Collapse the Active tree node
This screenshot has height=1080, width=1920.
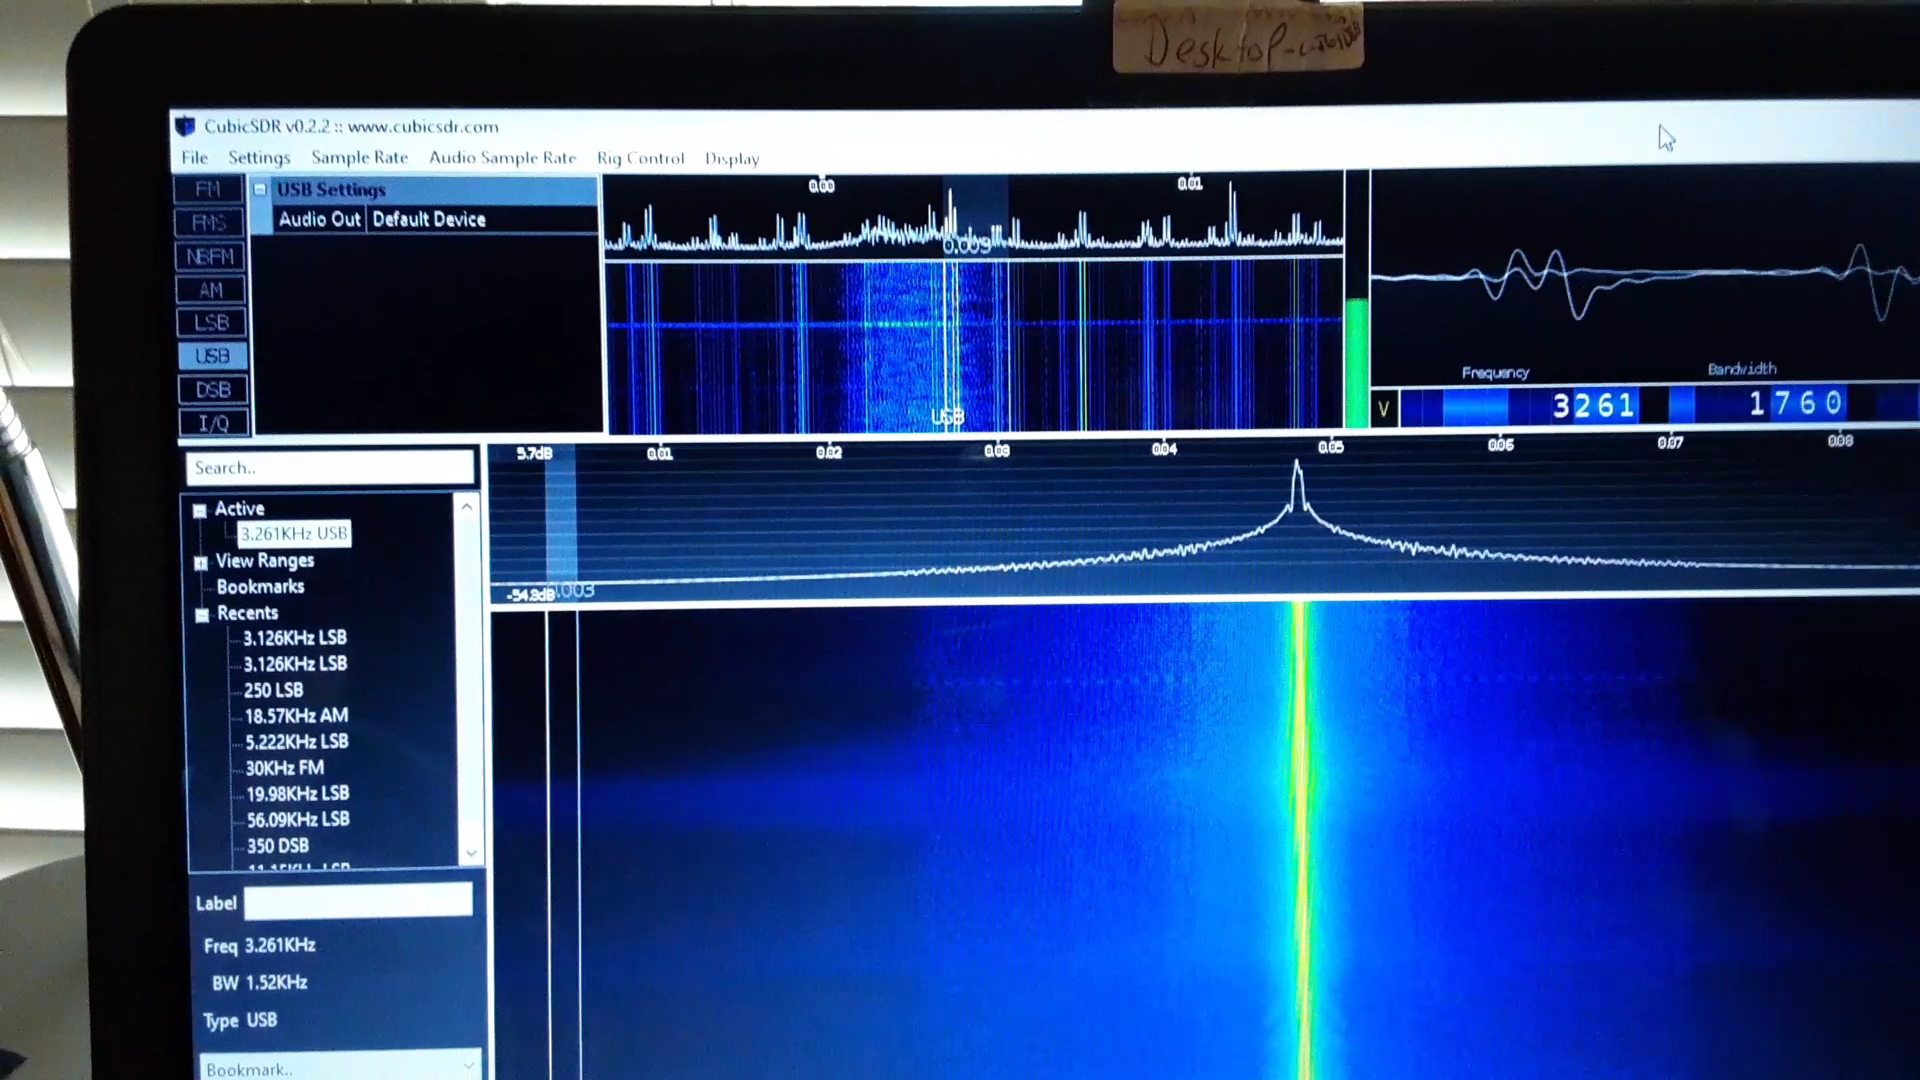(200, 510)
